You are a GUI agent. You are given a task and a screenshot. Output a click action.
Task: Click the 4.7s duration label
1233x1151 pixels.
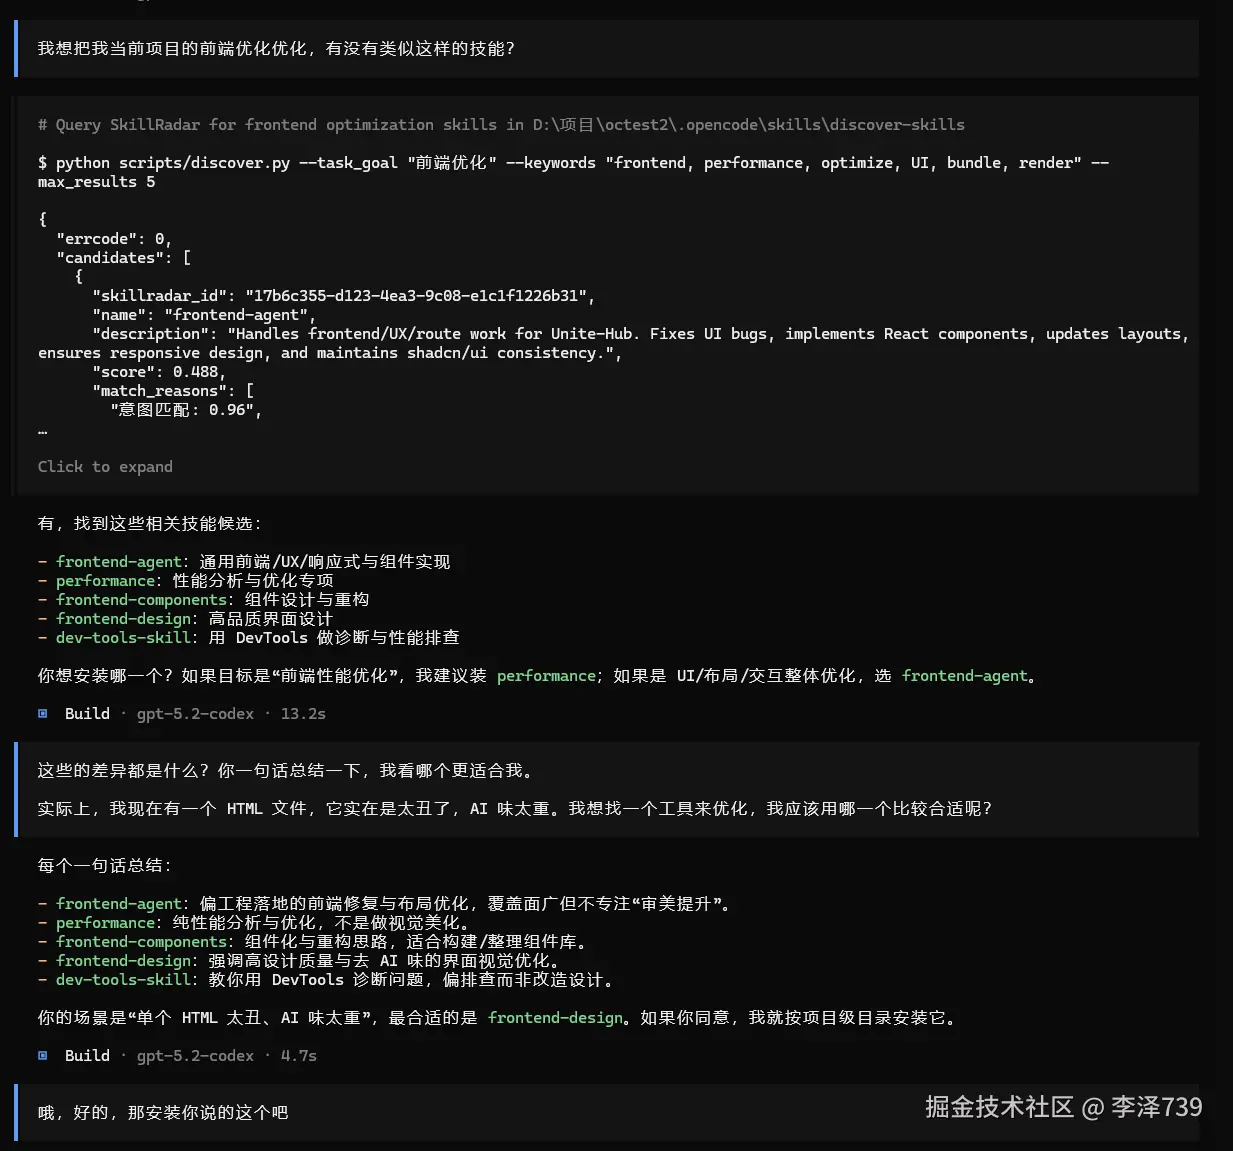coord(297,1055)
